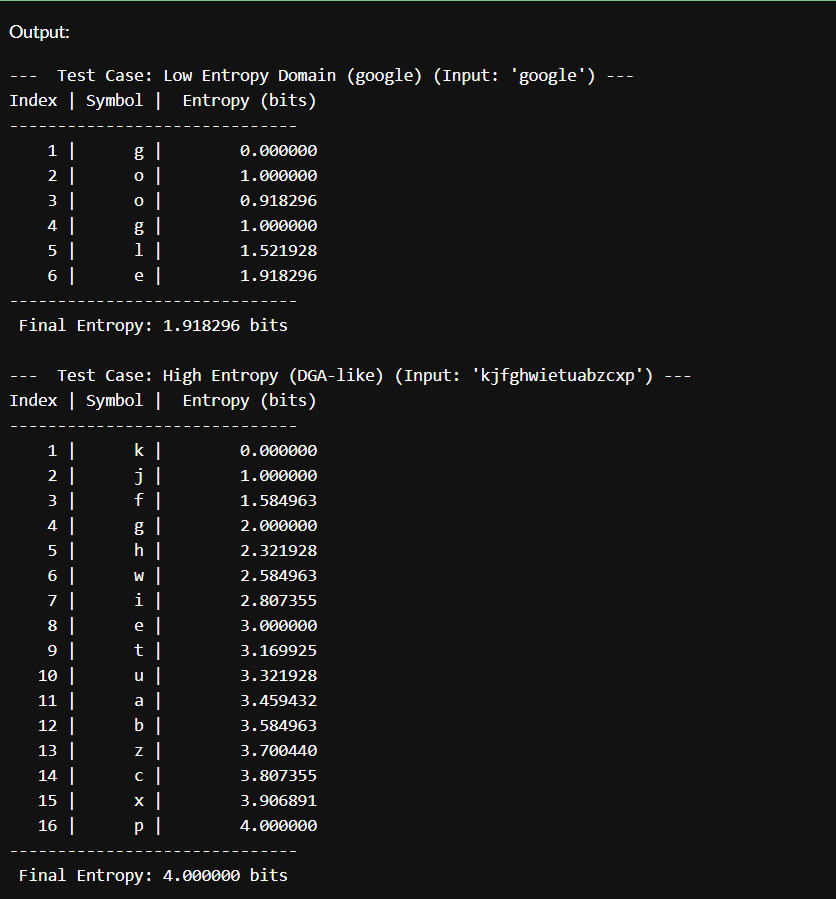Click the symbol "e" row value 1.918296

278,275
